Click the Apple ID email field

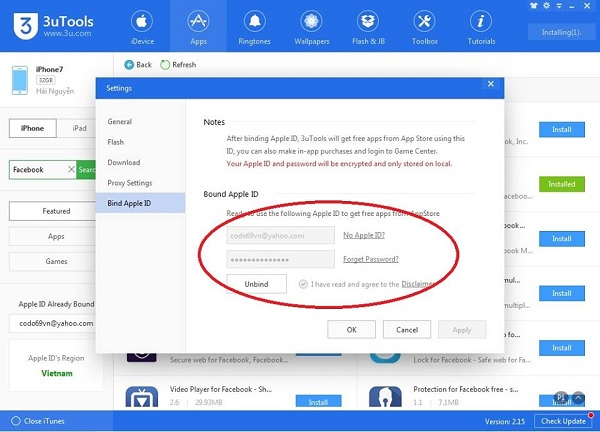click(x=280, y=235)
